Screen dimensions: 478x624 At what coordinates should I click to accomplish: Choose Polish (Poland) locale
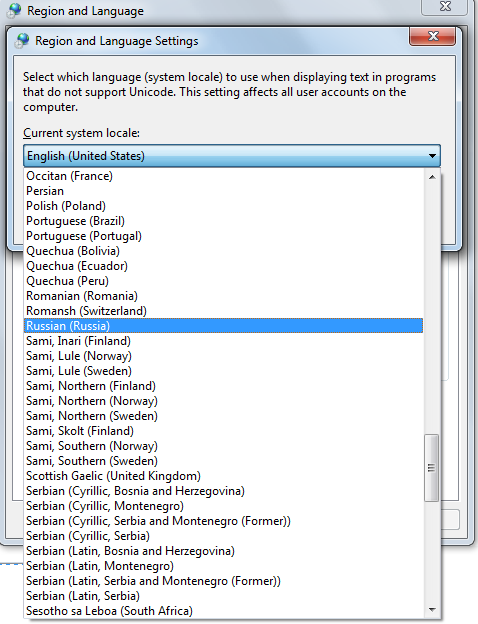223,206
